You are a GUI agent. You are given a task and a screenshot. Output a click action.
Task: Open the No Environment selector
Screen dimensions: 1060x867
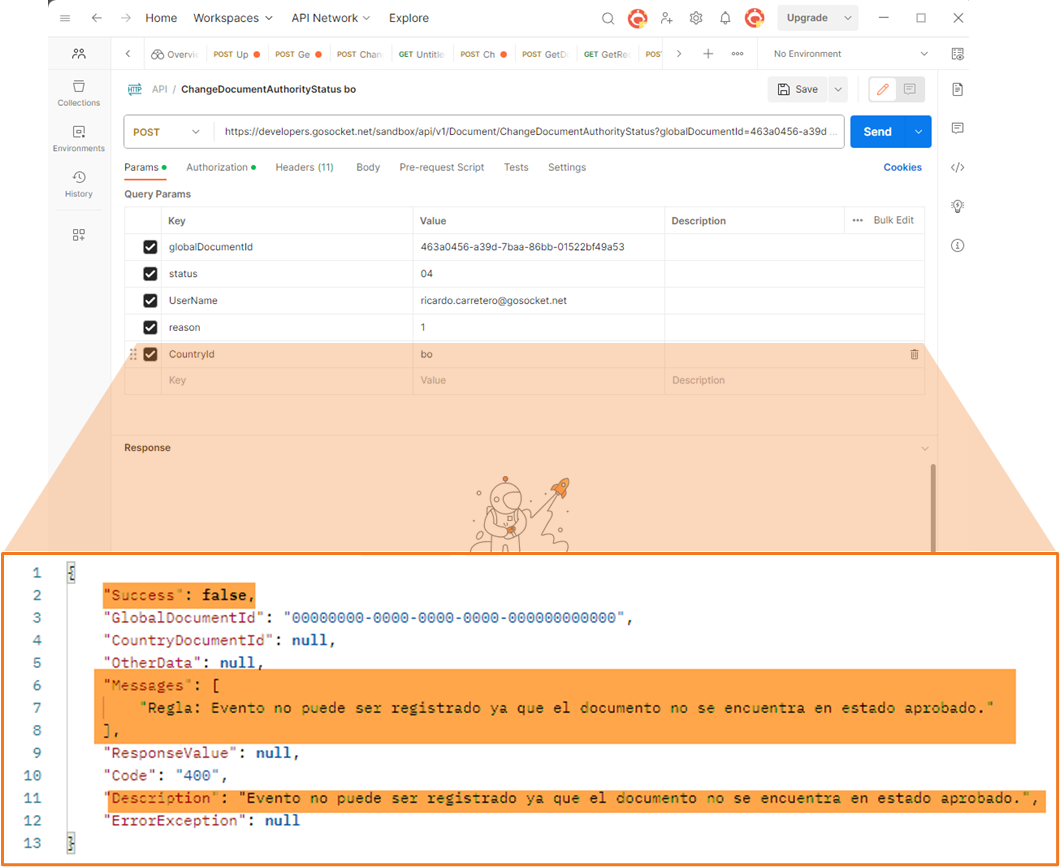[851, 54]
